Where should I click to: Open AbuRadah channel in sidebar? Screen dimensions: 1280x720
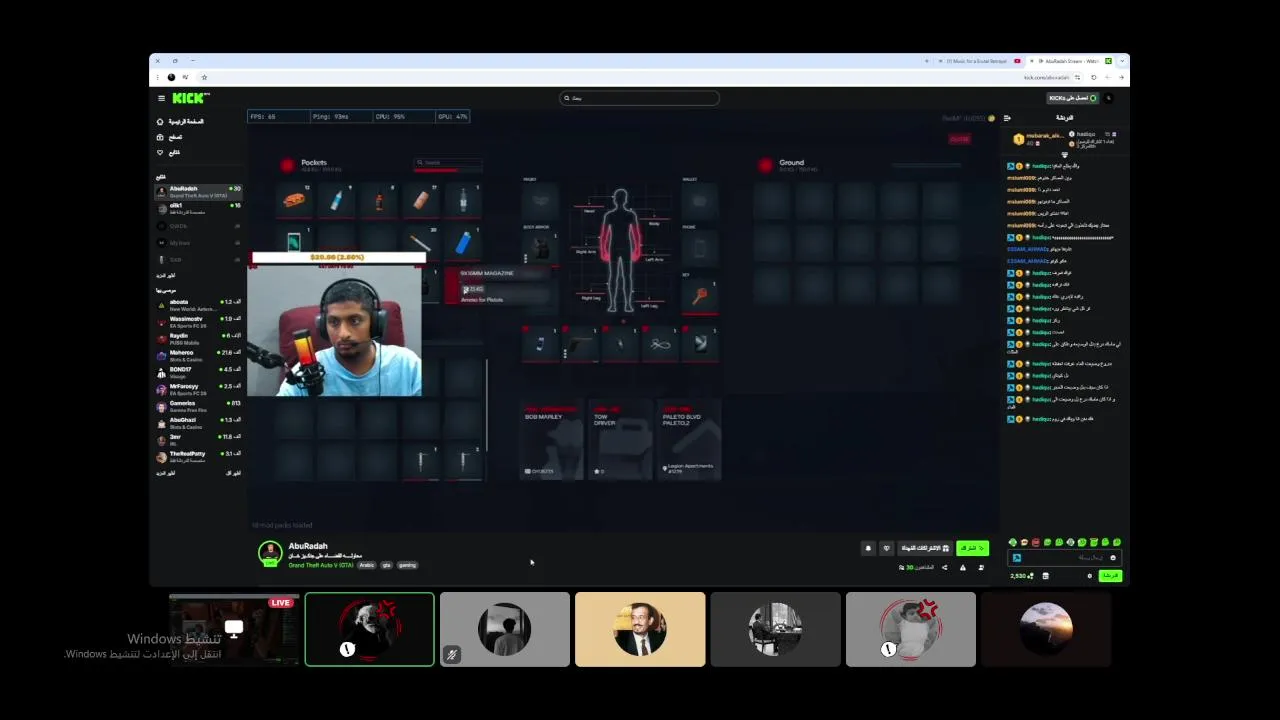199,190
